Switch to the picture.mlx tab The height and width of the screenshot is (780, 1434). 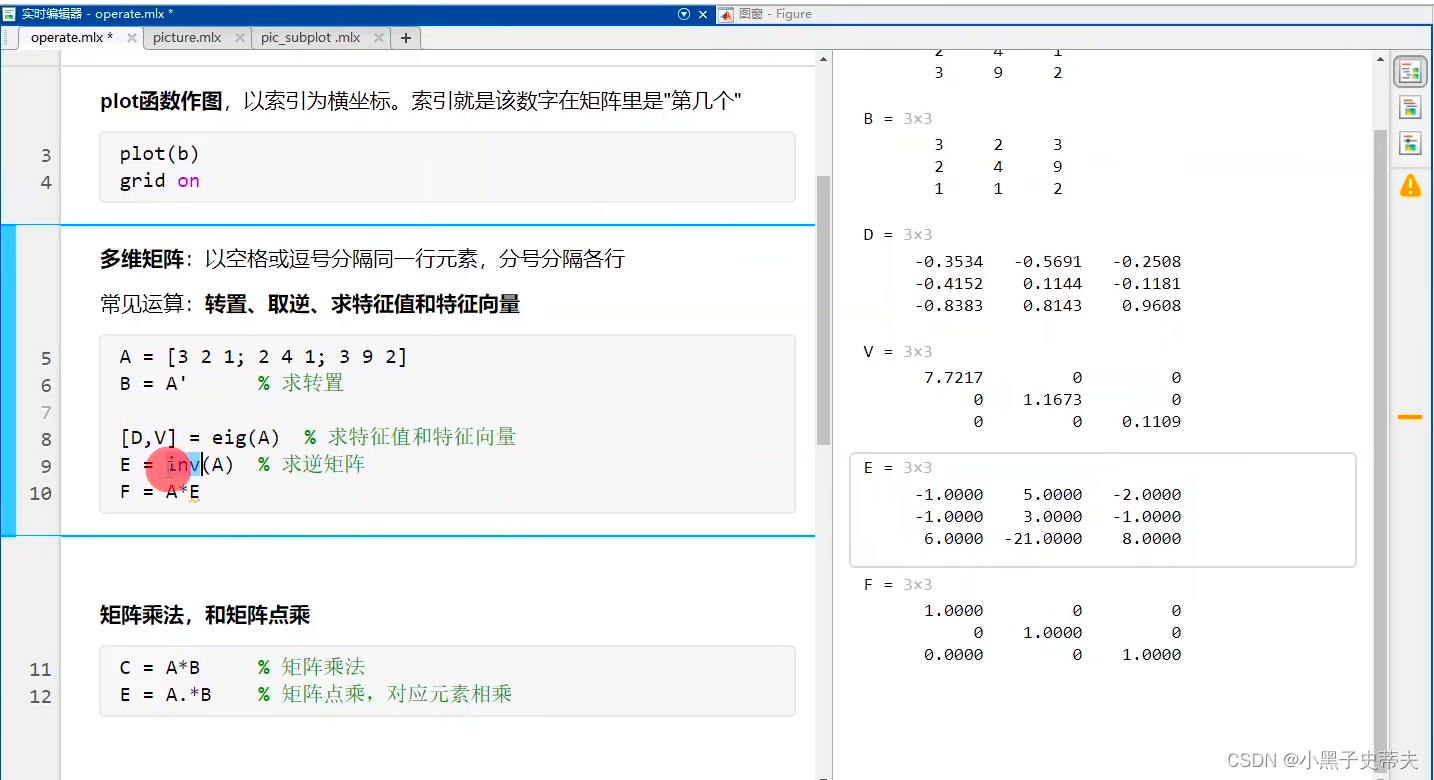coord(187,38)
